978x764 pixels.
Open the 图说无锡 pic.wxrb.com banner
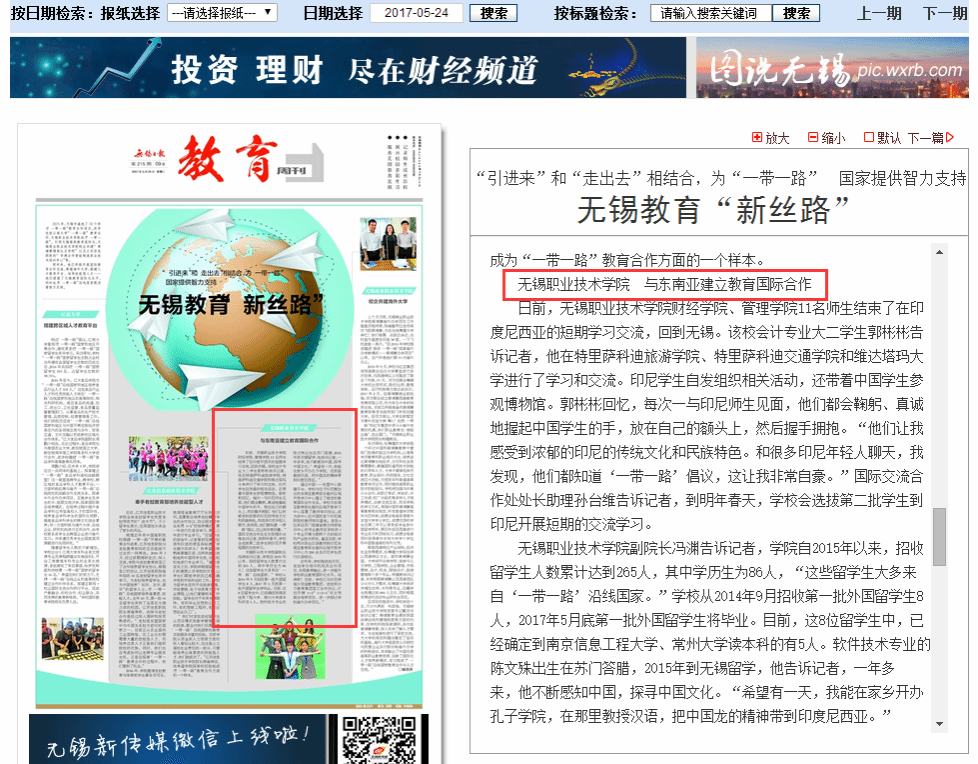click(x=832, y=68)
